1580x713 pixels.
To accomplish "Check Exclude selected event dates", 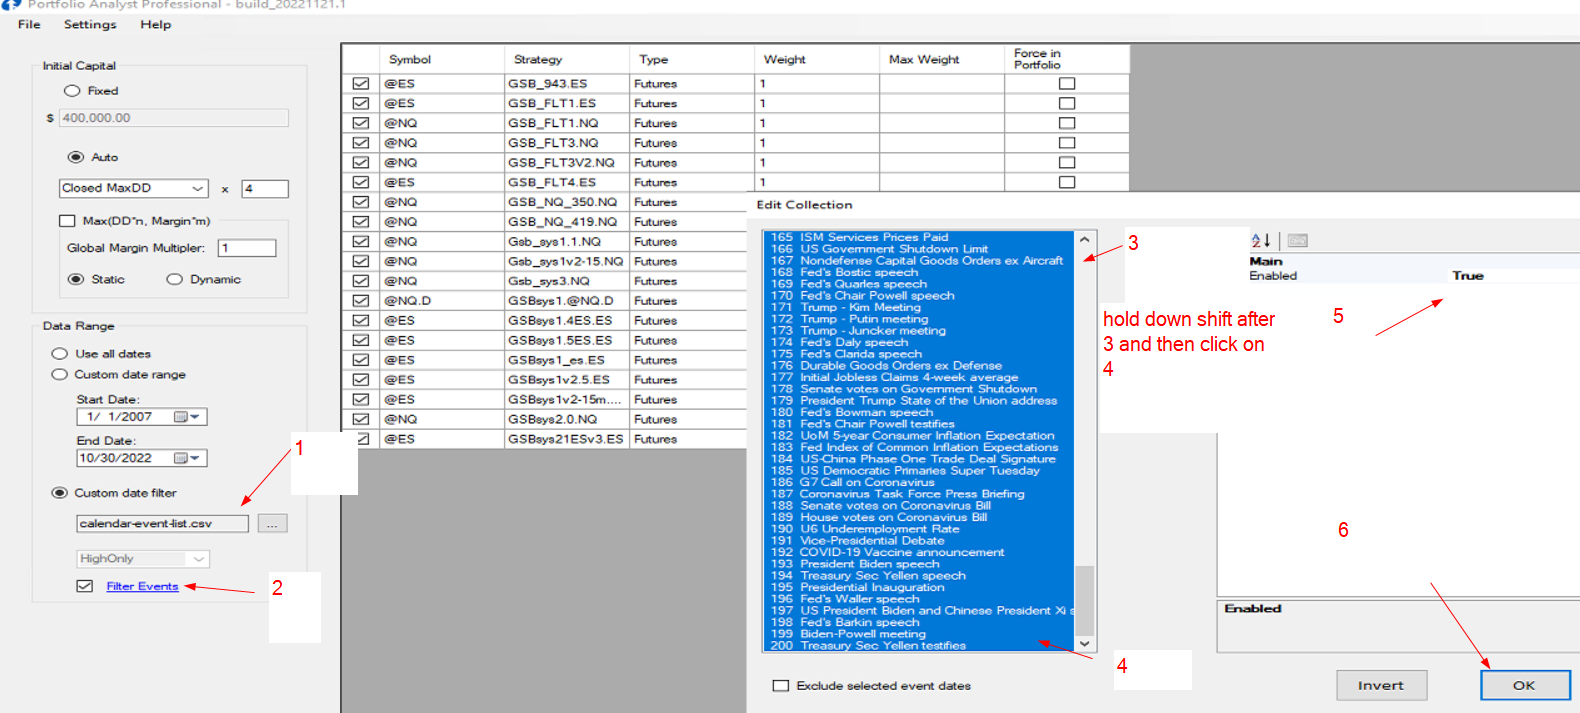I will click(x=781, y=686).
